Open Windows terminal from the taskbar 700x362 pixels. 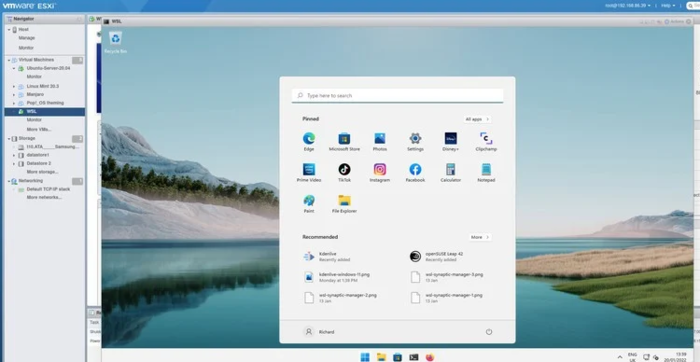[x=414, y=358]
